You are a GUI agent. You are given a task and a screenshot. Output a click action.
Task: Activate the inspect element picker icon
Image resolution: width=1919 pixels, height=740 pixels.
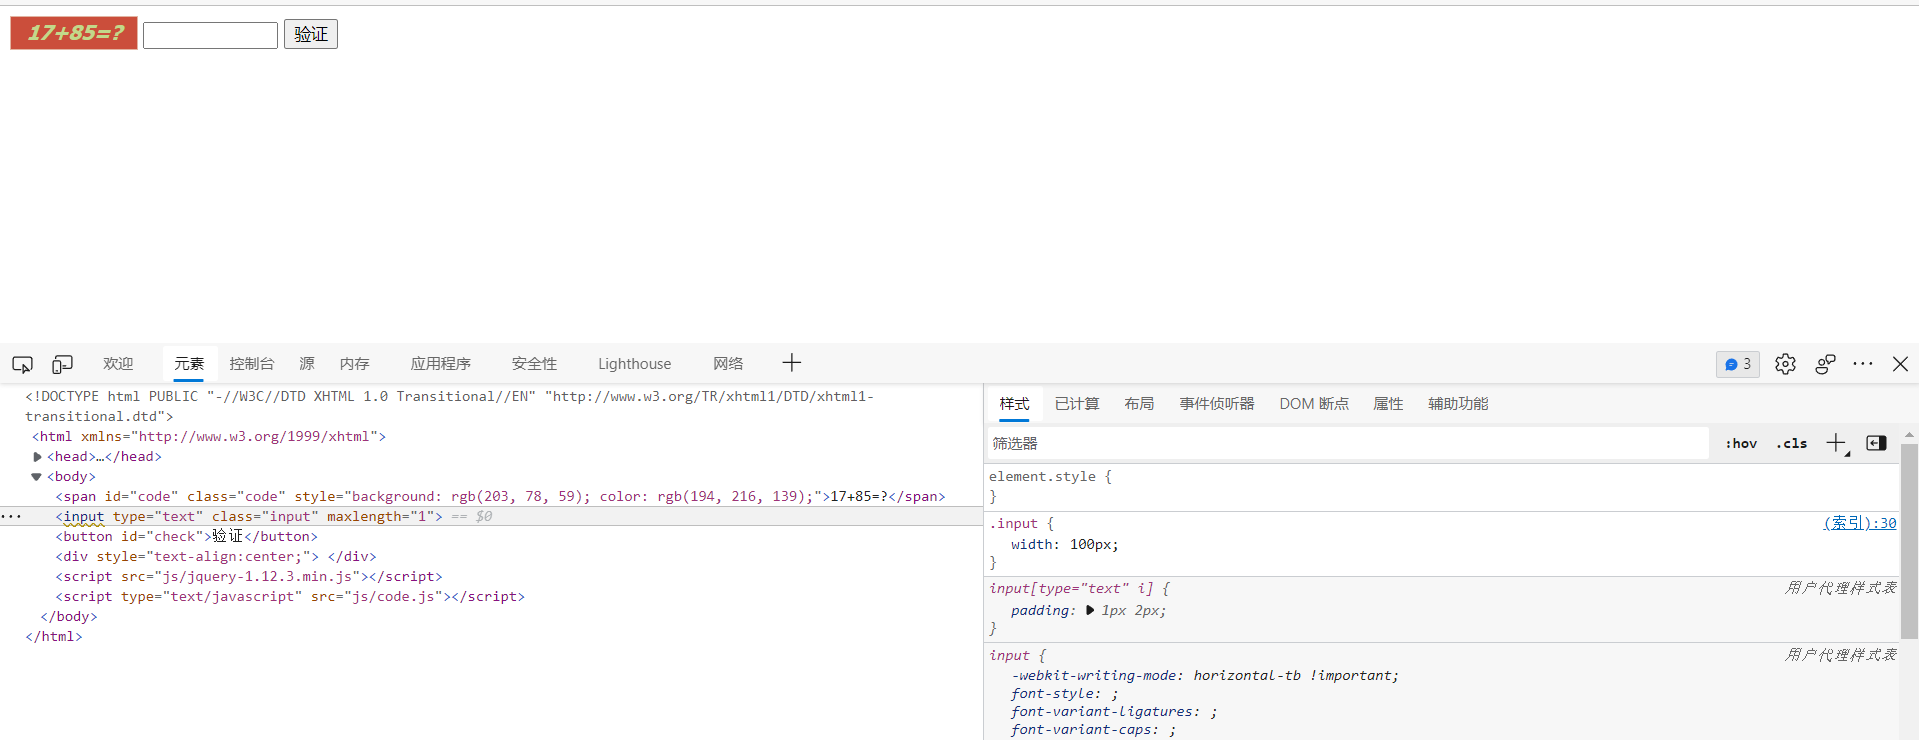(x=22, y=364)
